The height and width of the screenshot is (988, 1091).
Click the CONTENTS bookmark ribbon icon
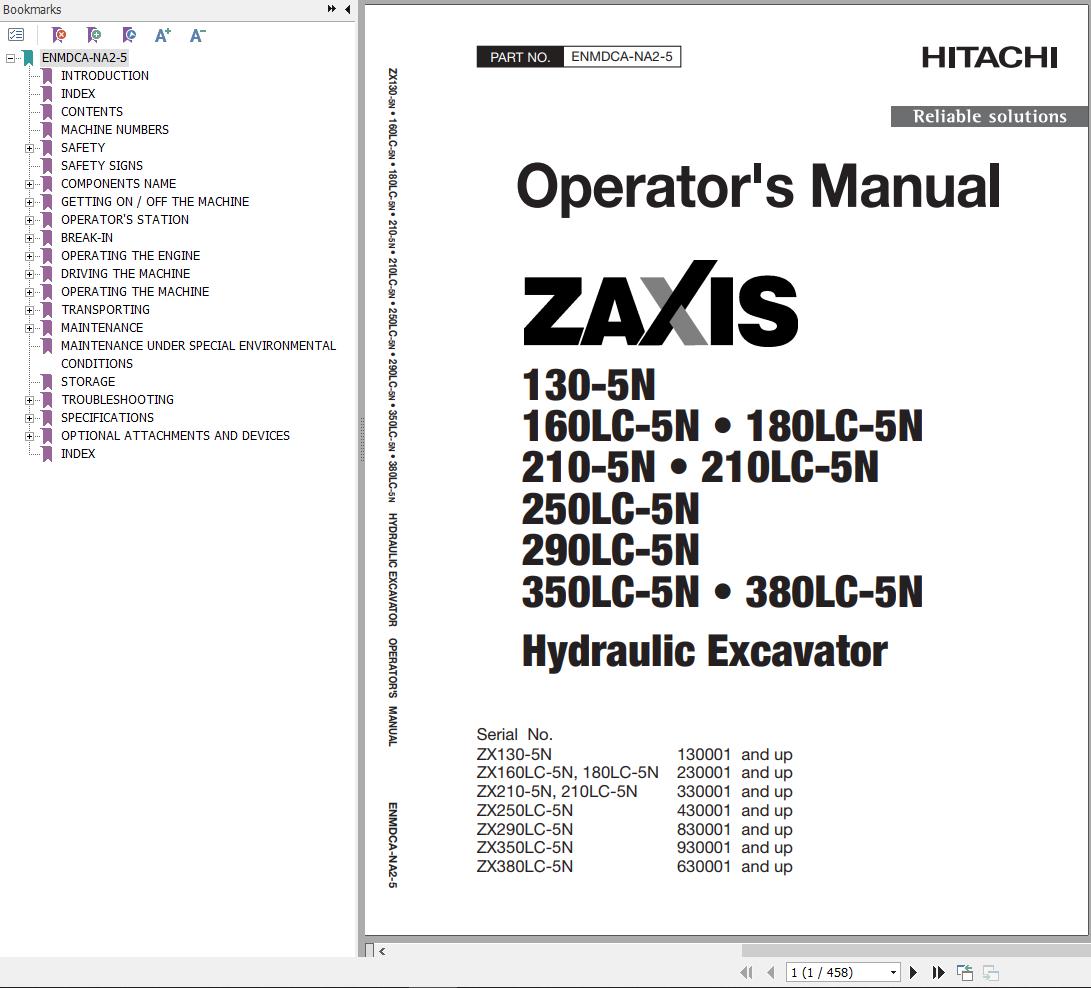pos(47,112)
